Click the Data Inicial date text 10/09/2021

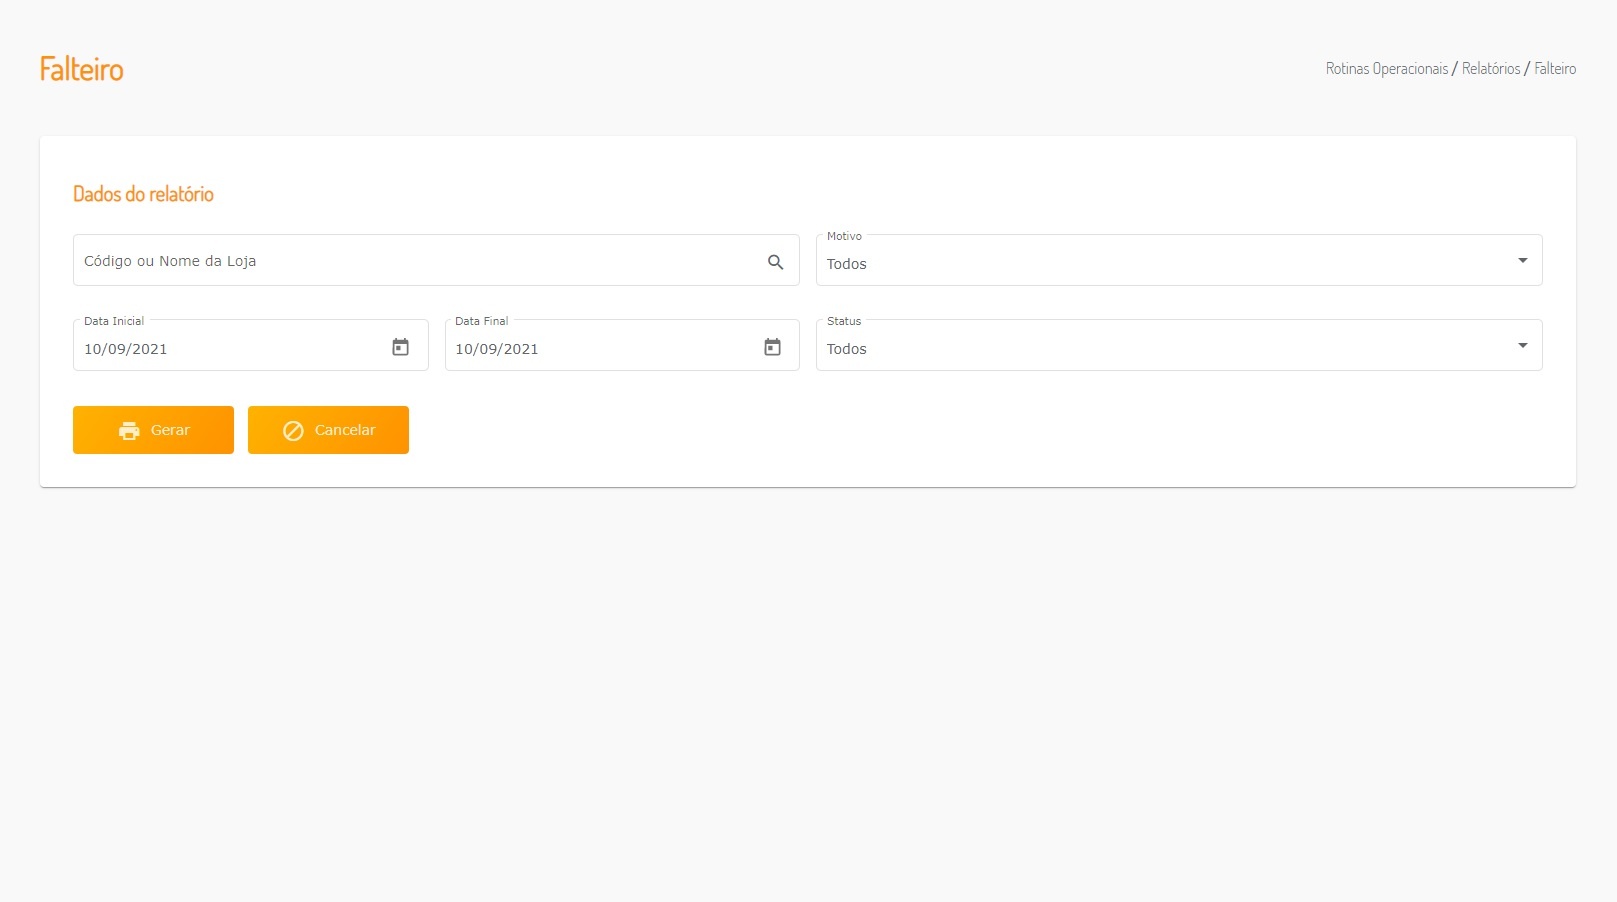126,349
